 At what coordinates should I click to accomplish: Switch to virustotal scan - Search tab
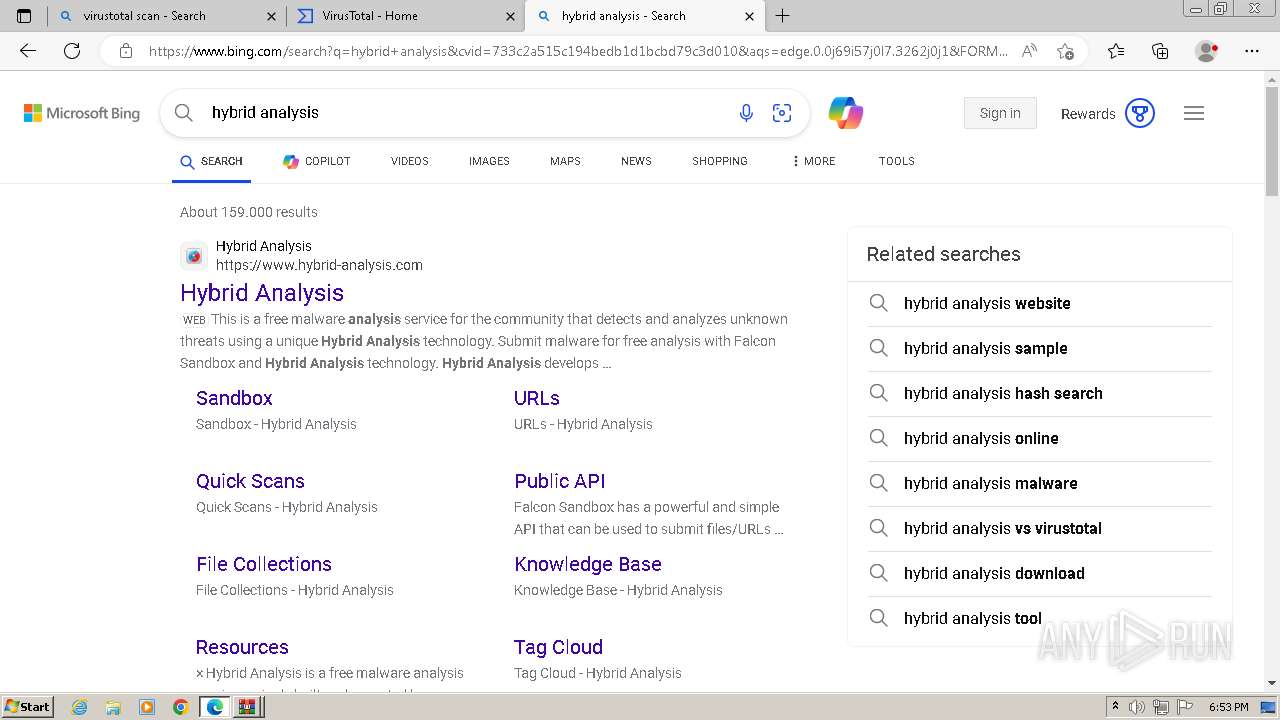click(167, 16)
